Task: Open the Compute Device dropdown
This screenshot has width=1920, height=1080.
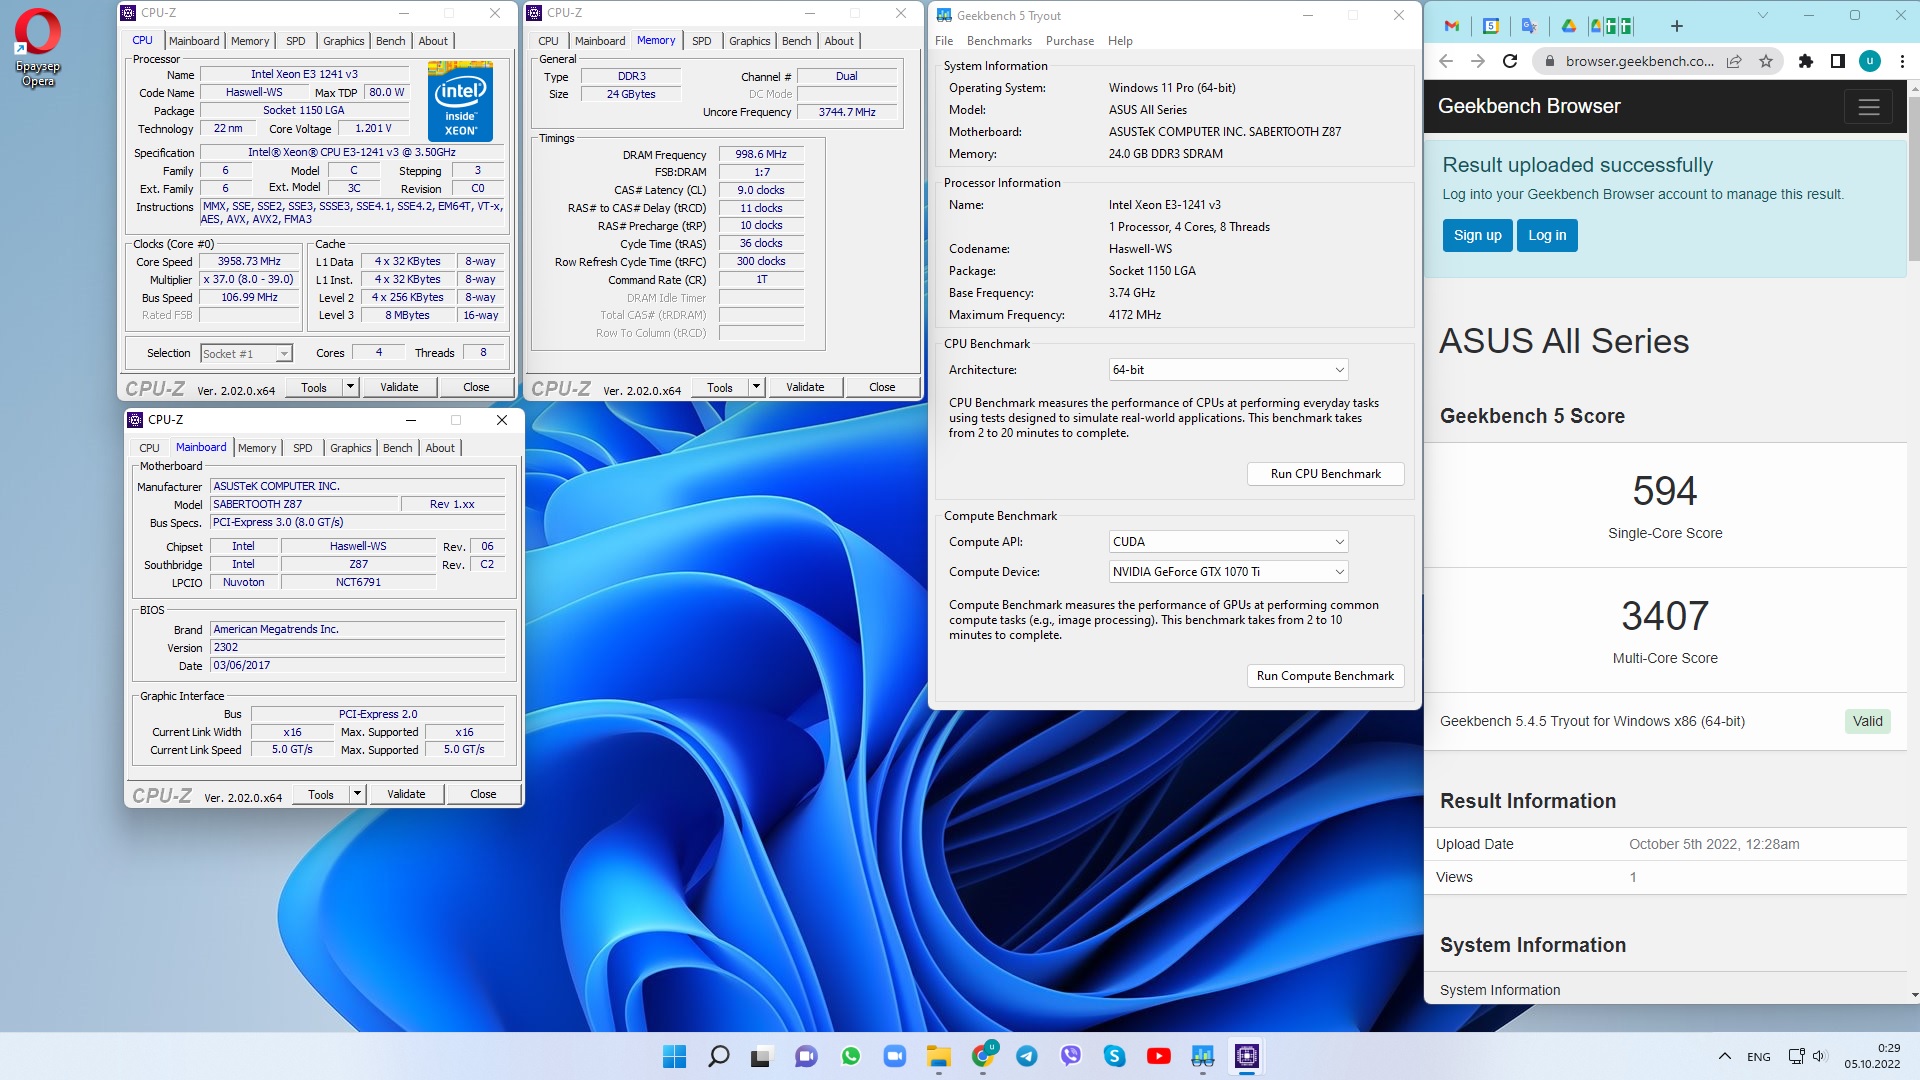Action: pos(1228,572)
